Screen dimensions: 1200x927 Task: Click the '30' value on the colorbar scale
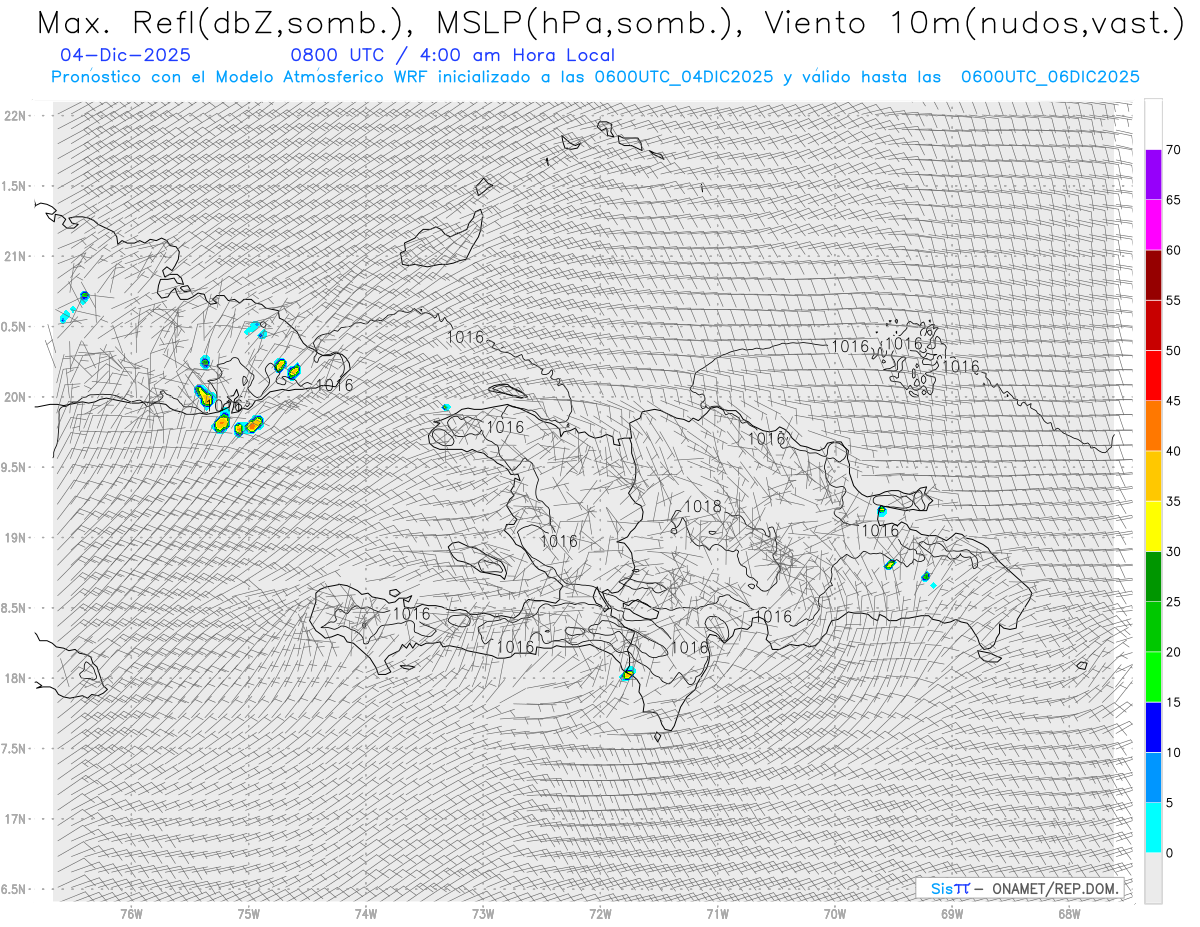pos(1173,552)
